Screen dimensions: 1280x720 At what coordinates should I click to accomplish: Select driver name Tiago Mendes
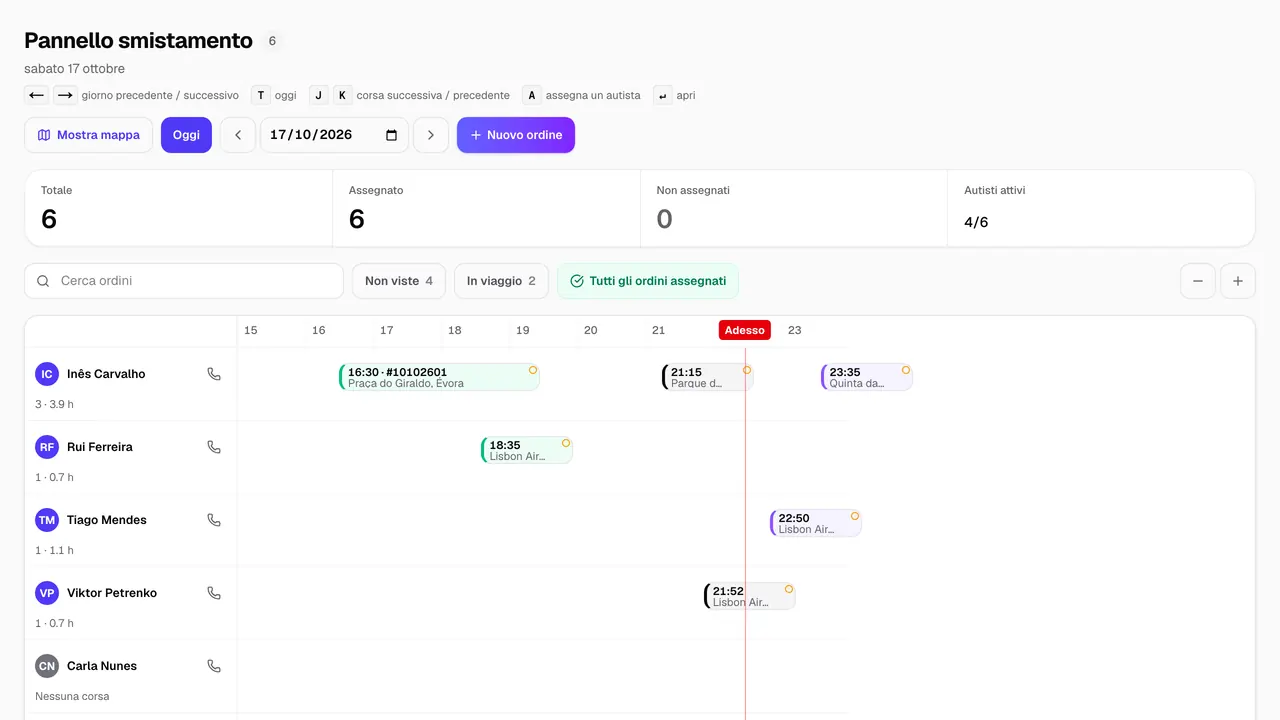[x=107, y=520]
